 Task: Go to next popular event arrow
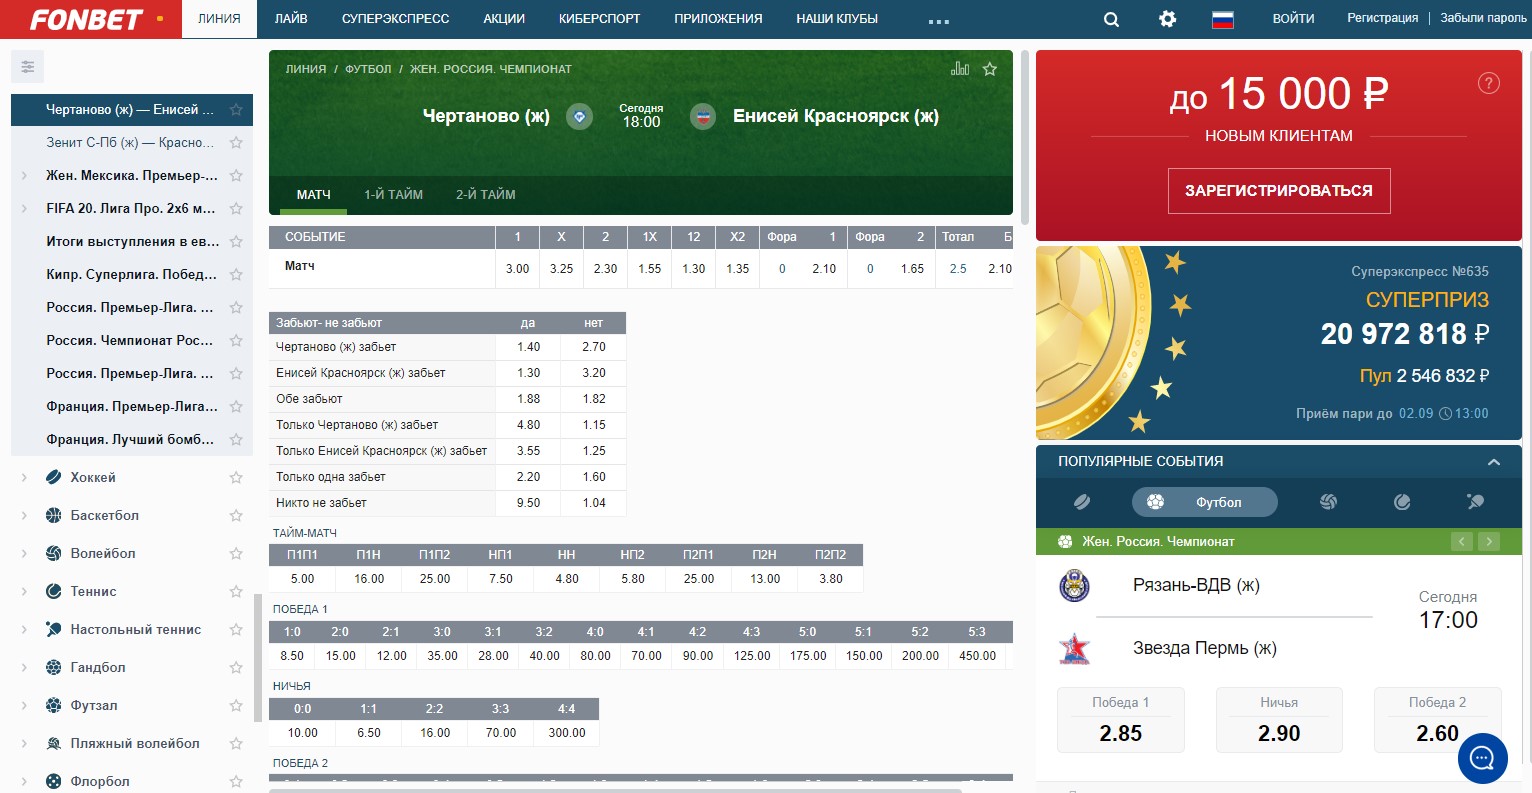click(1489, 541)
